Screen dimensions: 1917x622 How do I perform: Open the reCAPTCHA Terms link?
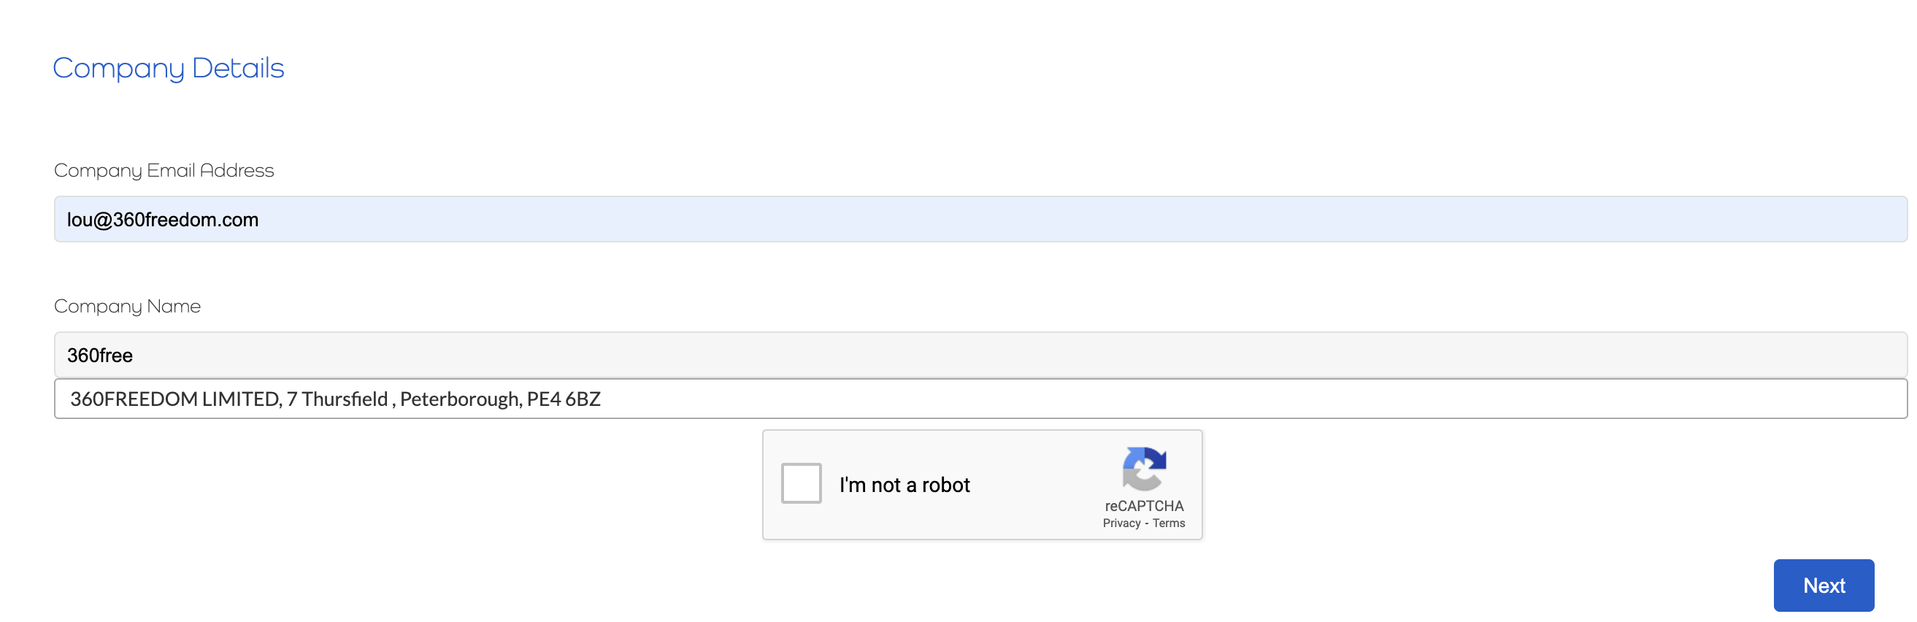coord(1170,522)
